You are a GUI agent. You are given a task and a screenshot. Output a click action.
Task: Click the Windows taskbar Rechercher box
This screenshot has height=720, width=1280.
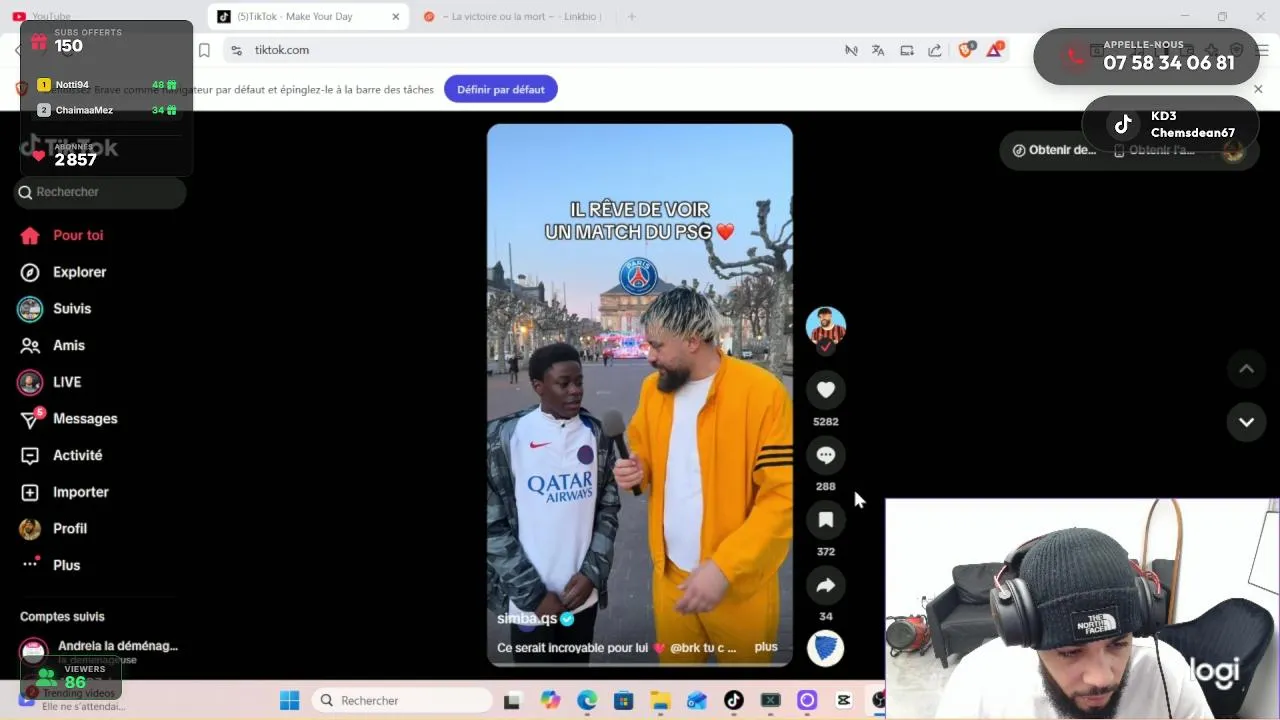(402, 700)
